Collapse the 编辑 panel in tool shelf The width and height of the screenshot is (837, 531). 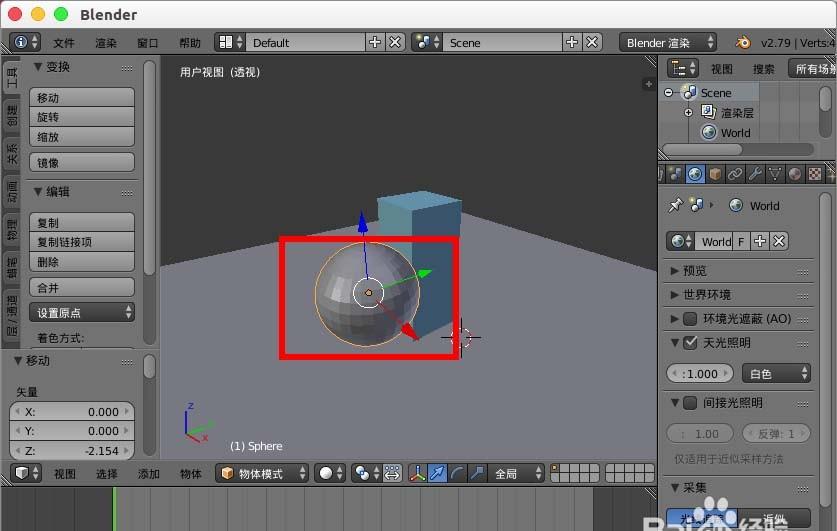[38, 192]
